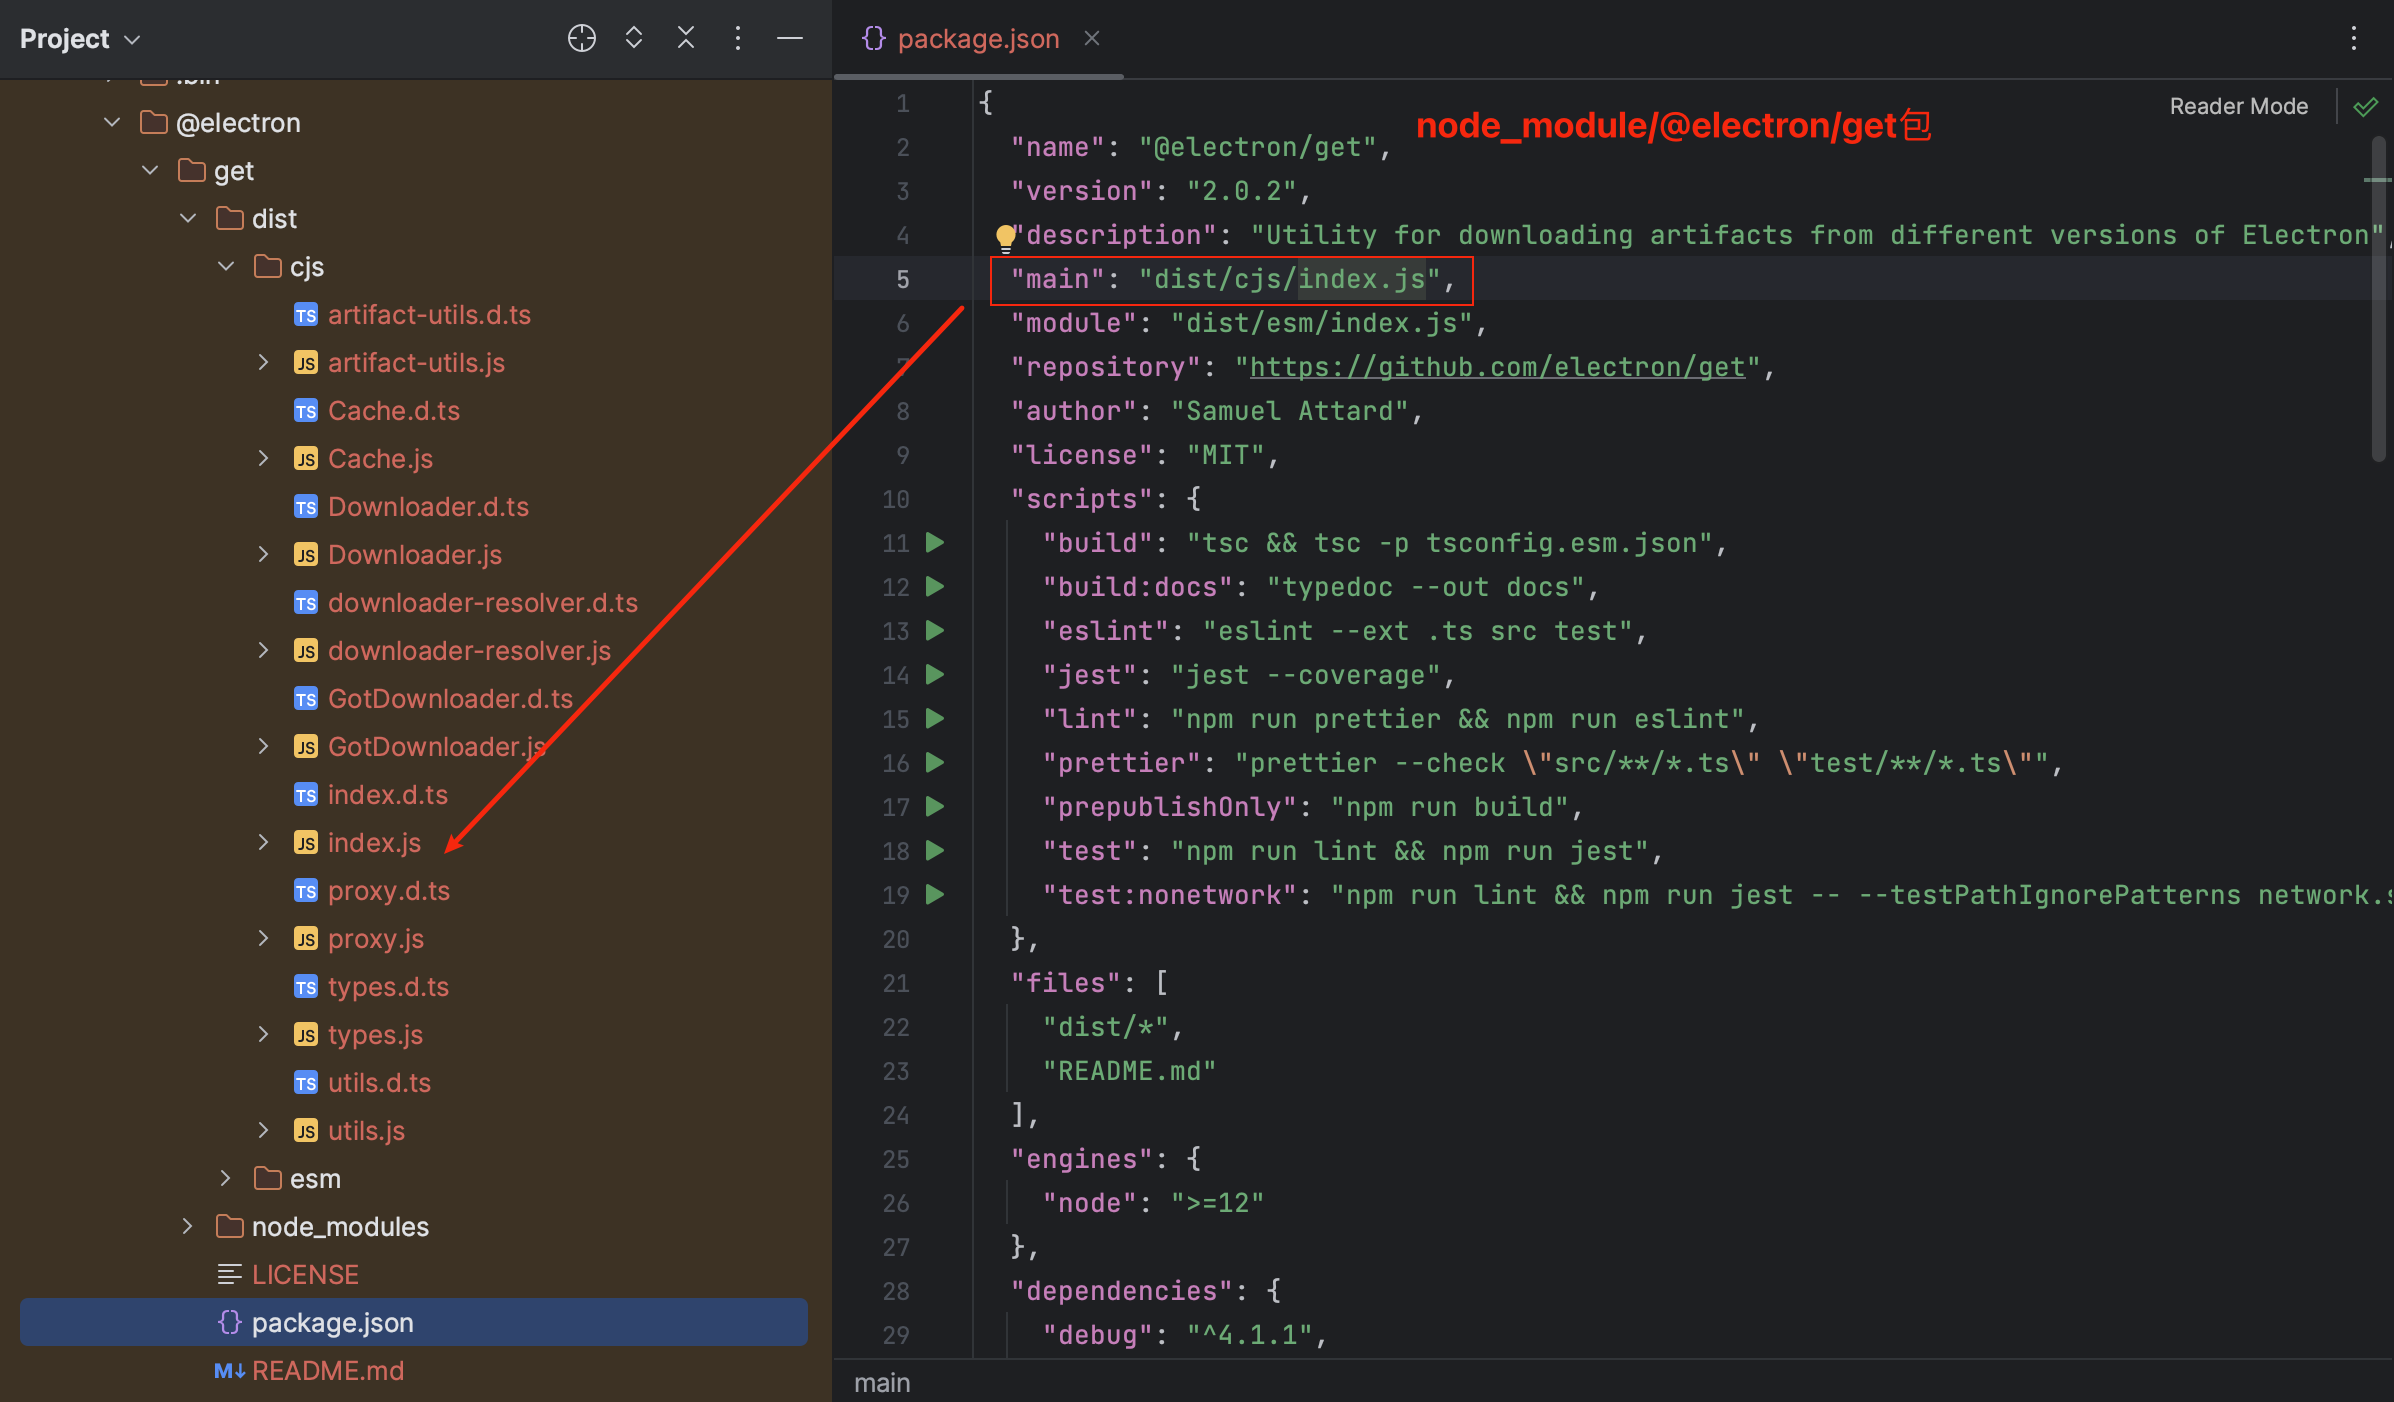Click Expand All in Project panel
2394x1402 pixels.
(634, 38)
